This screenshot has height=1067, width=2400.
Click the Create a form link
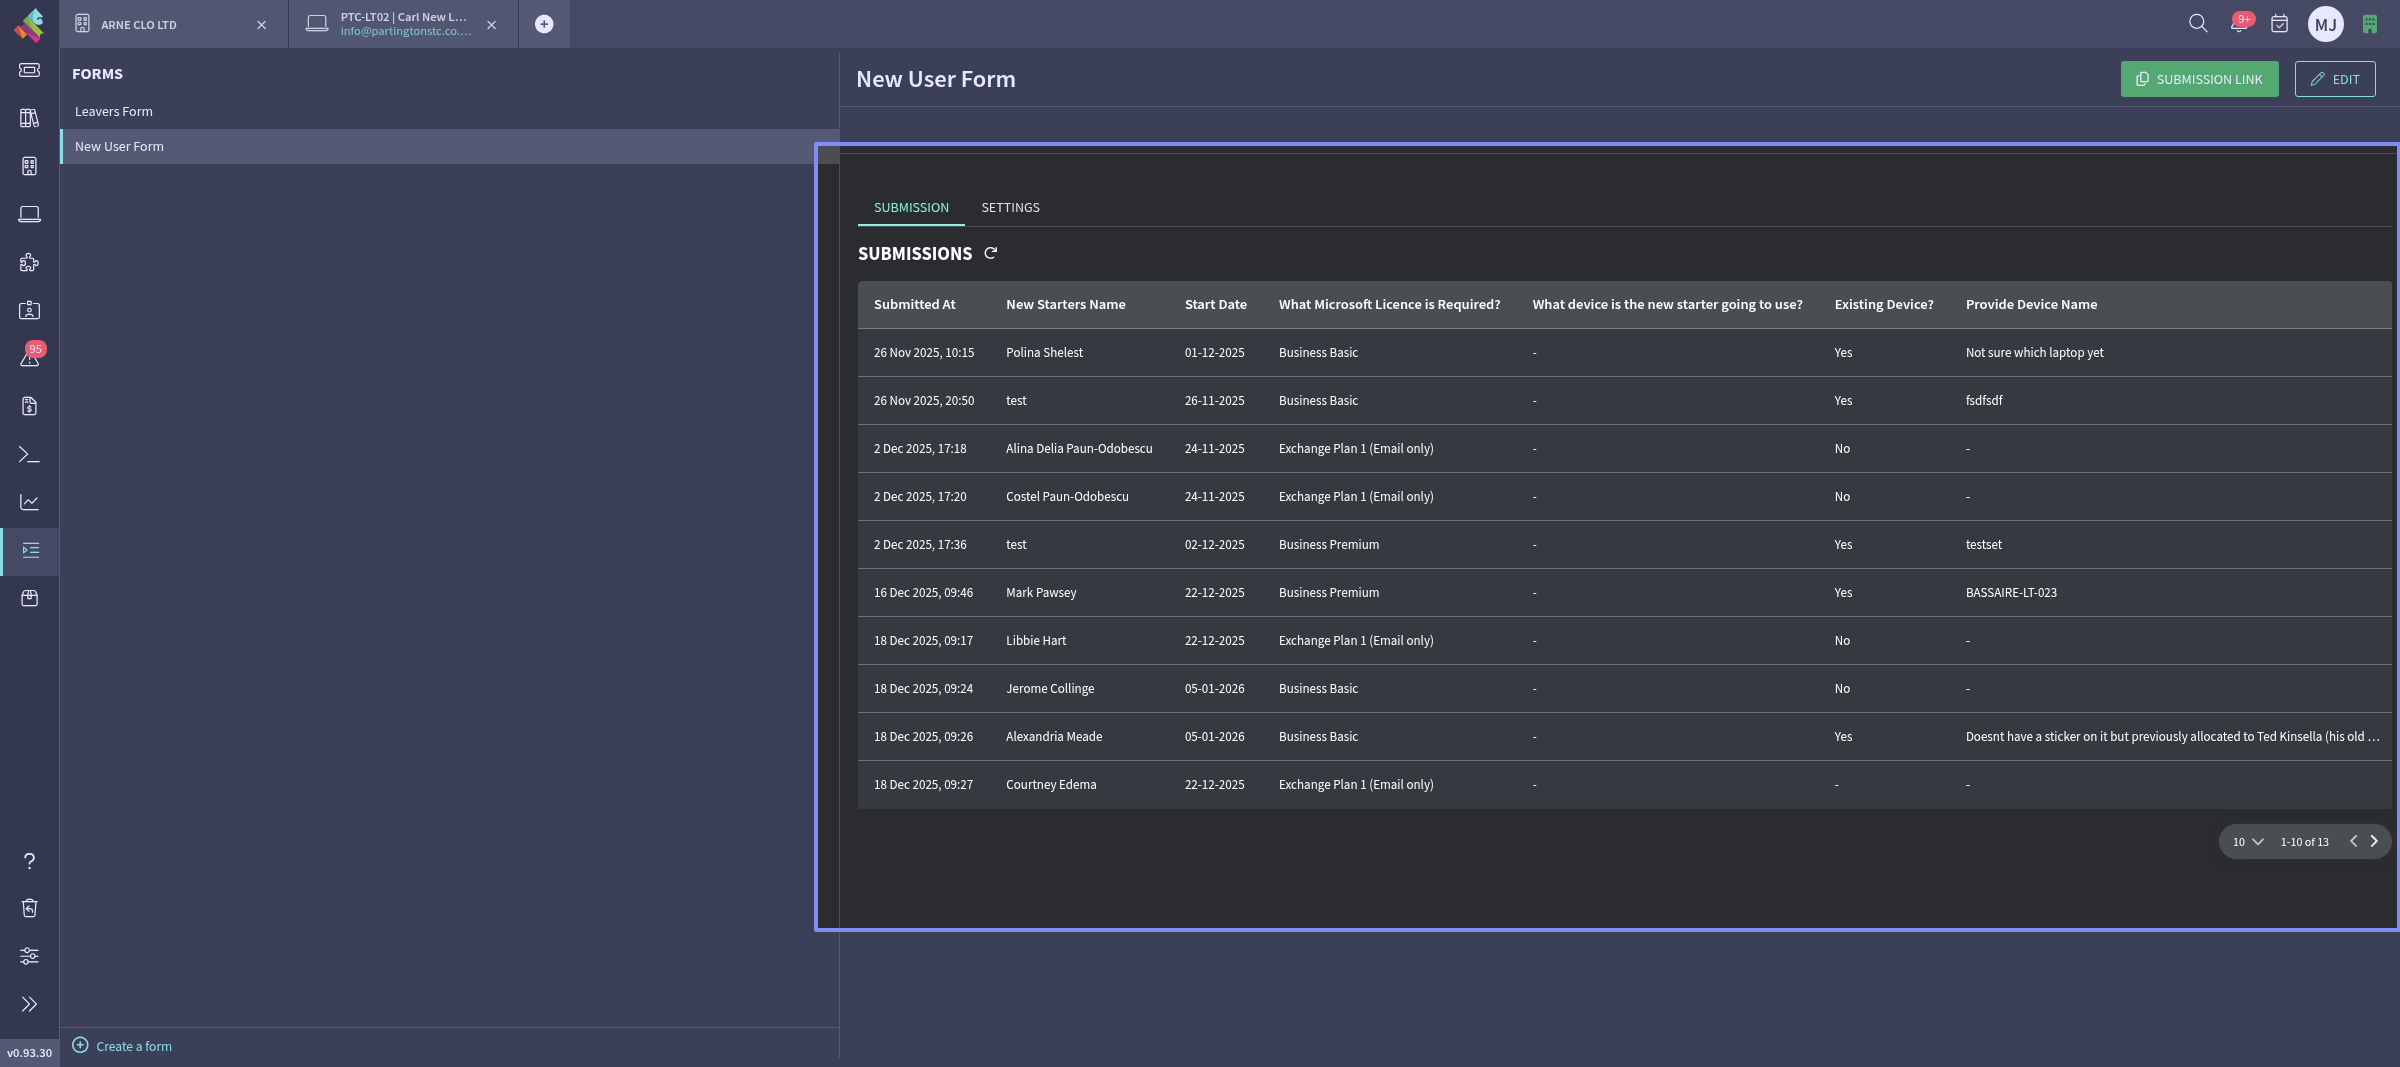coord(122,1046)
